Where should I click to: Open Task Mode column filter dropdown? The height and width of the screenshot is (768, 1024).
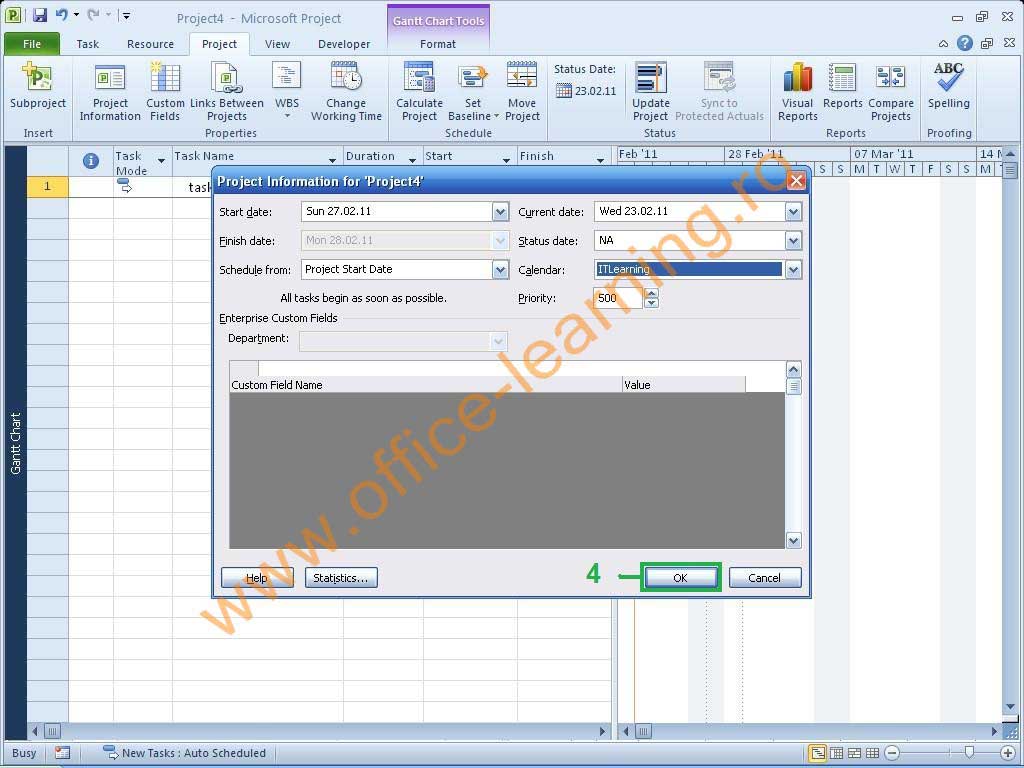coord(161,161)
